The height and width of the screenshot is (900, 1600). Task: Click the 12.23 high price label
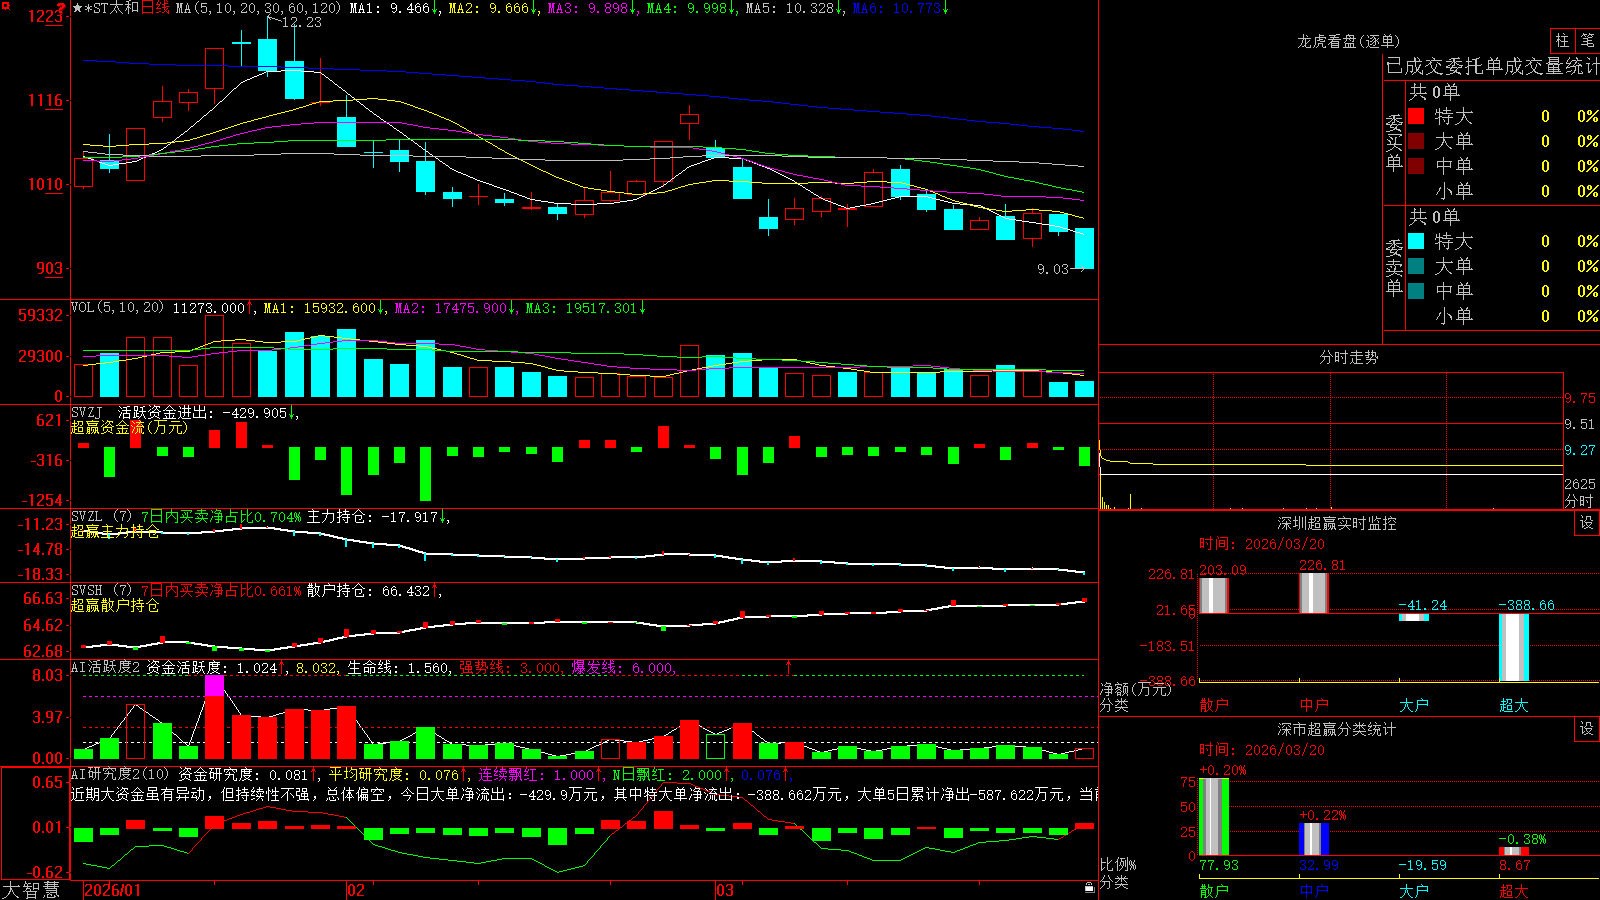(x=301, y=22)
